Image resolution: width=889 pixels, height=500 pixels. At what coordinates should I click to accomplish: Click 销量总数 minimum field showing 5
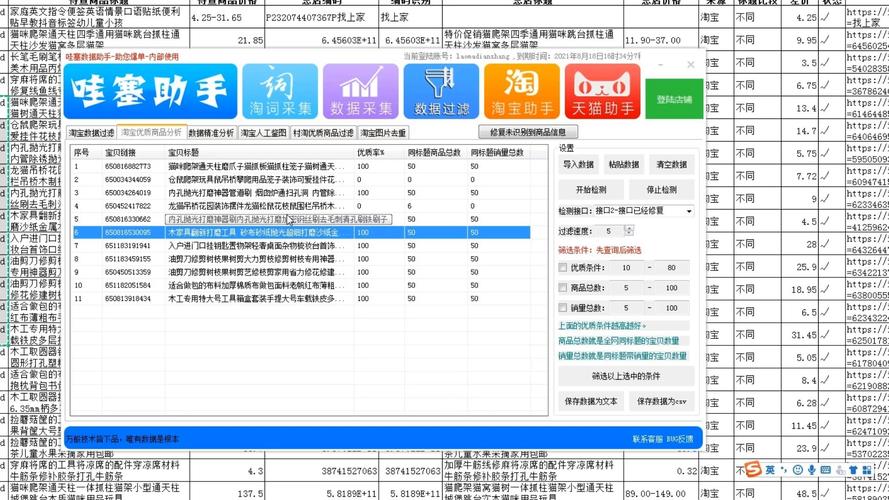pyautogui.click(x=626, y=308)
